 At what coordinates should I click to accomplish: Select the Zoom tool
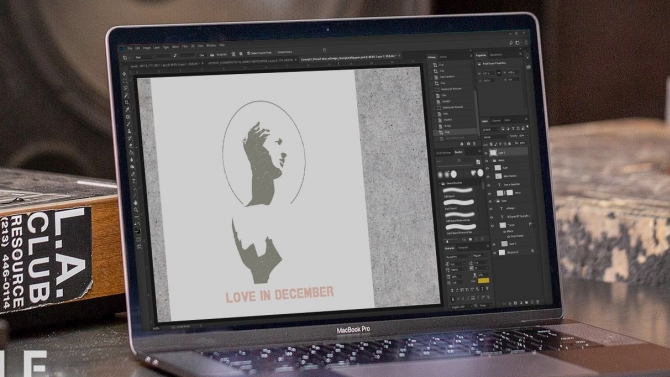[x=136, y=209]
